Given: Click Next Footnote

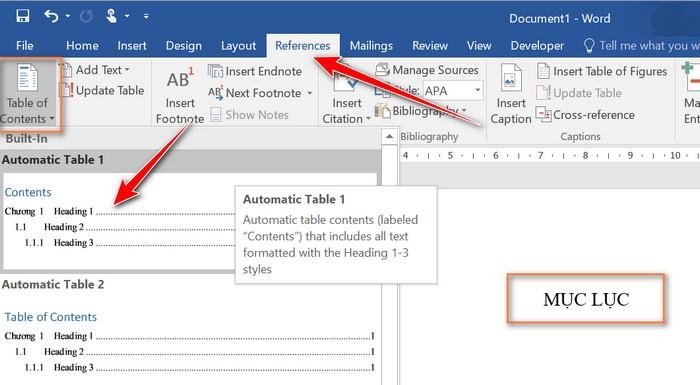Looking at the screenshot, I should pyautogui.click(x=256, y=93).
